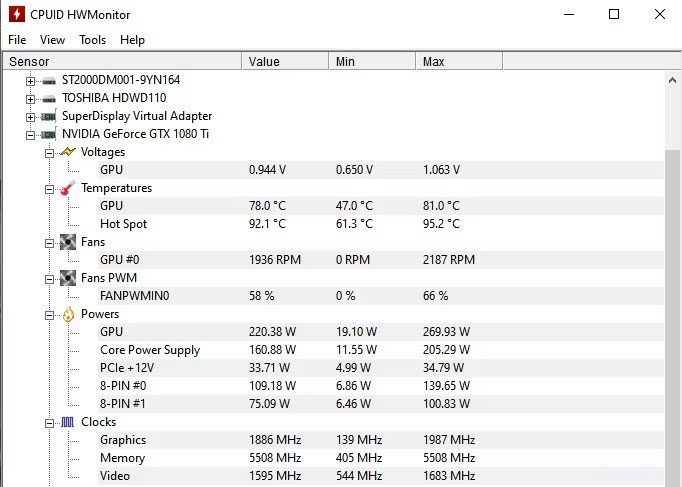
Task: Click the 1936 RPM fan value
Action: 275,260
